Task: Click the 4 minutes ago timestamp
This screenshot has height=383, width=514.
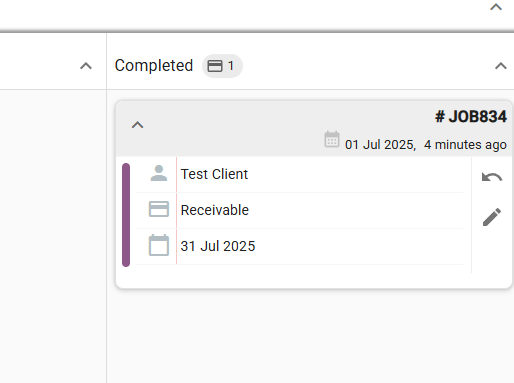Action: [x=465, y=145]
